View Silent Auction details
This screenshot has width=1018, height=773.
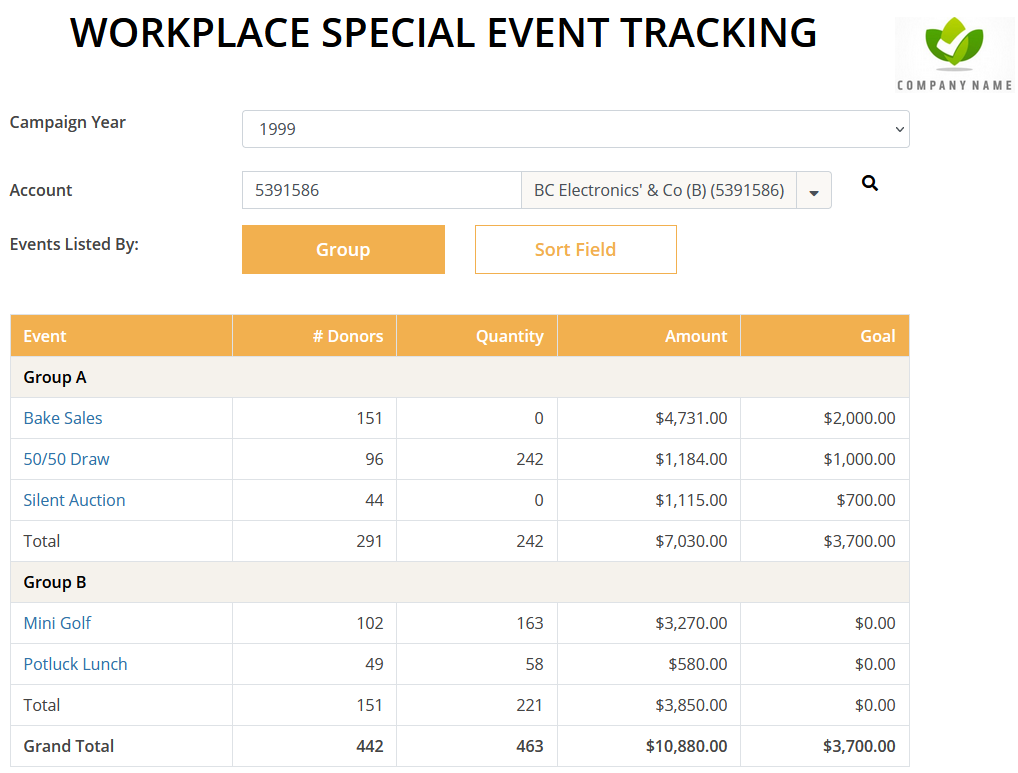pos(74,500)
